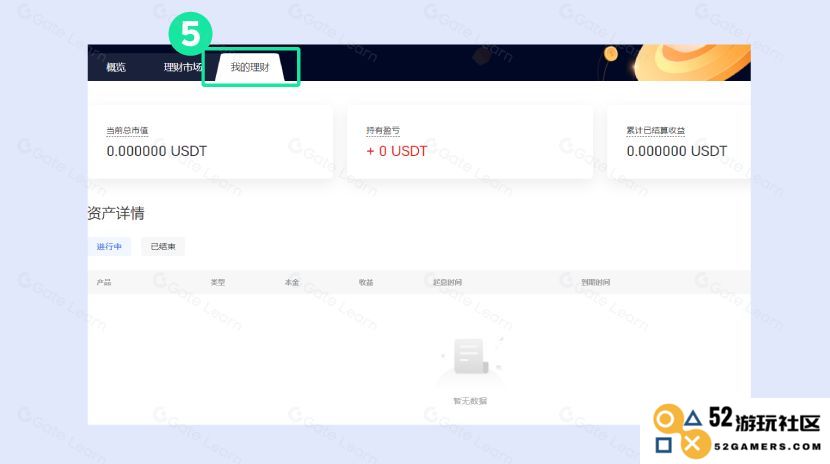Click the 本金 column header

coord(292,283)
